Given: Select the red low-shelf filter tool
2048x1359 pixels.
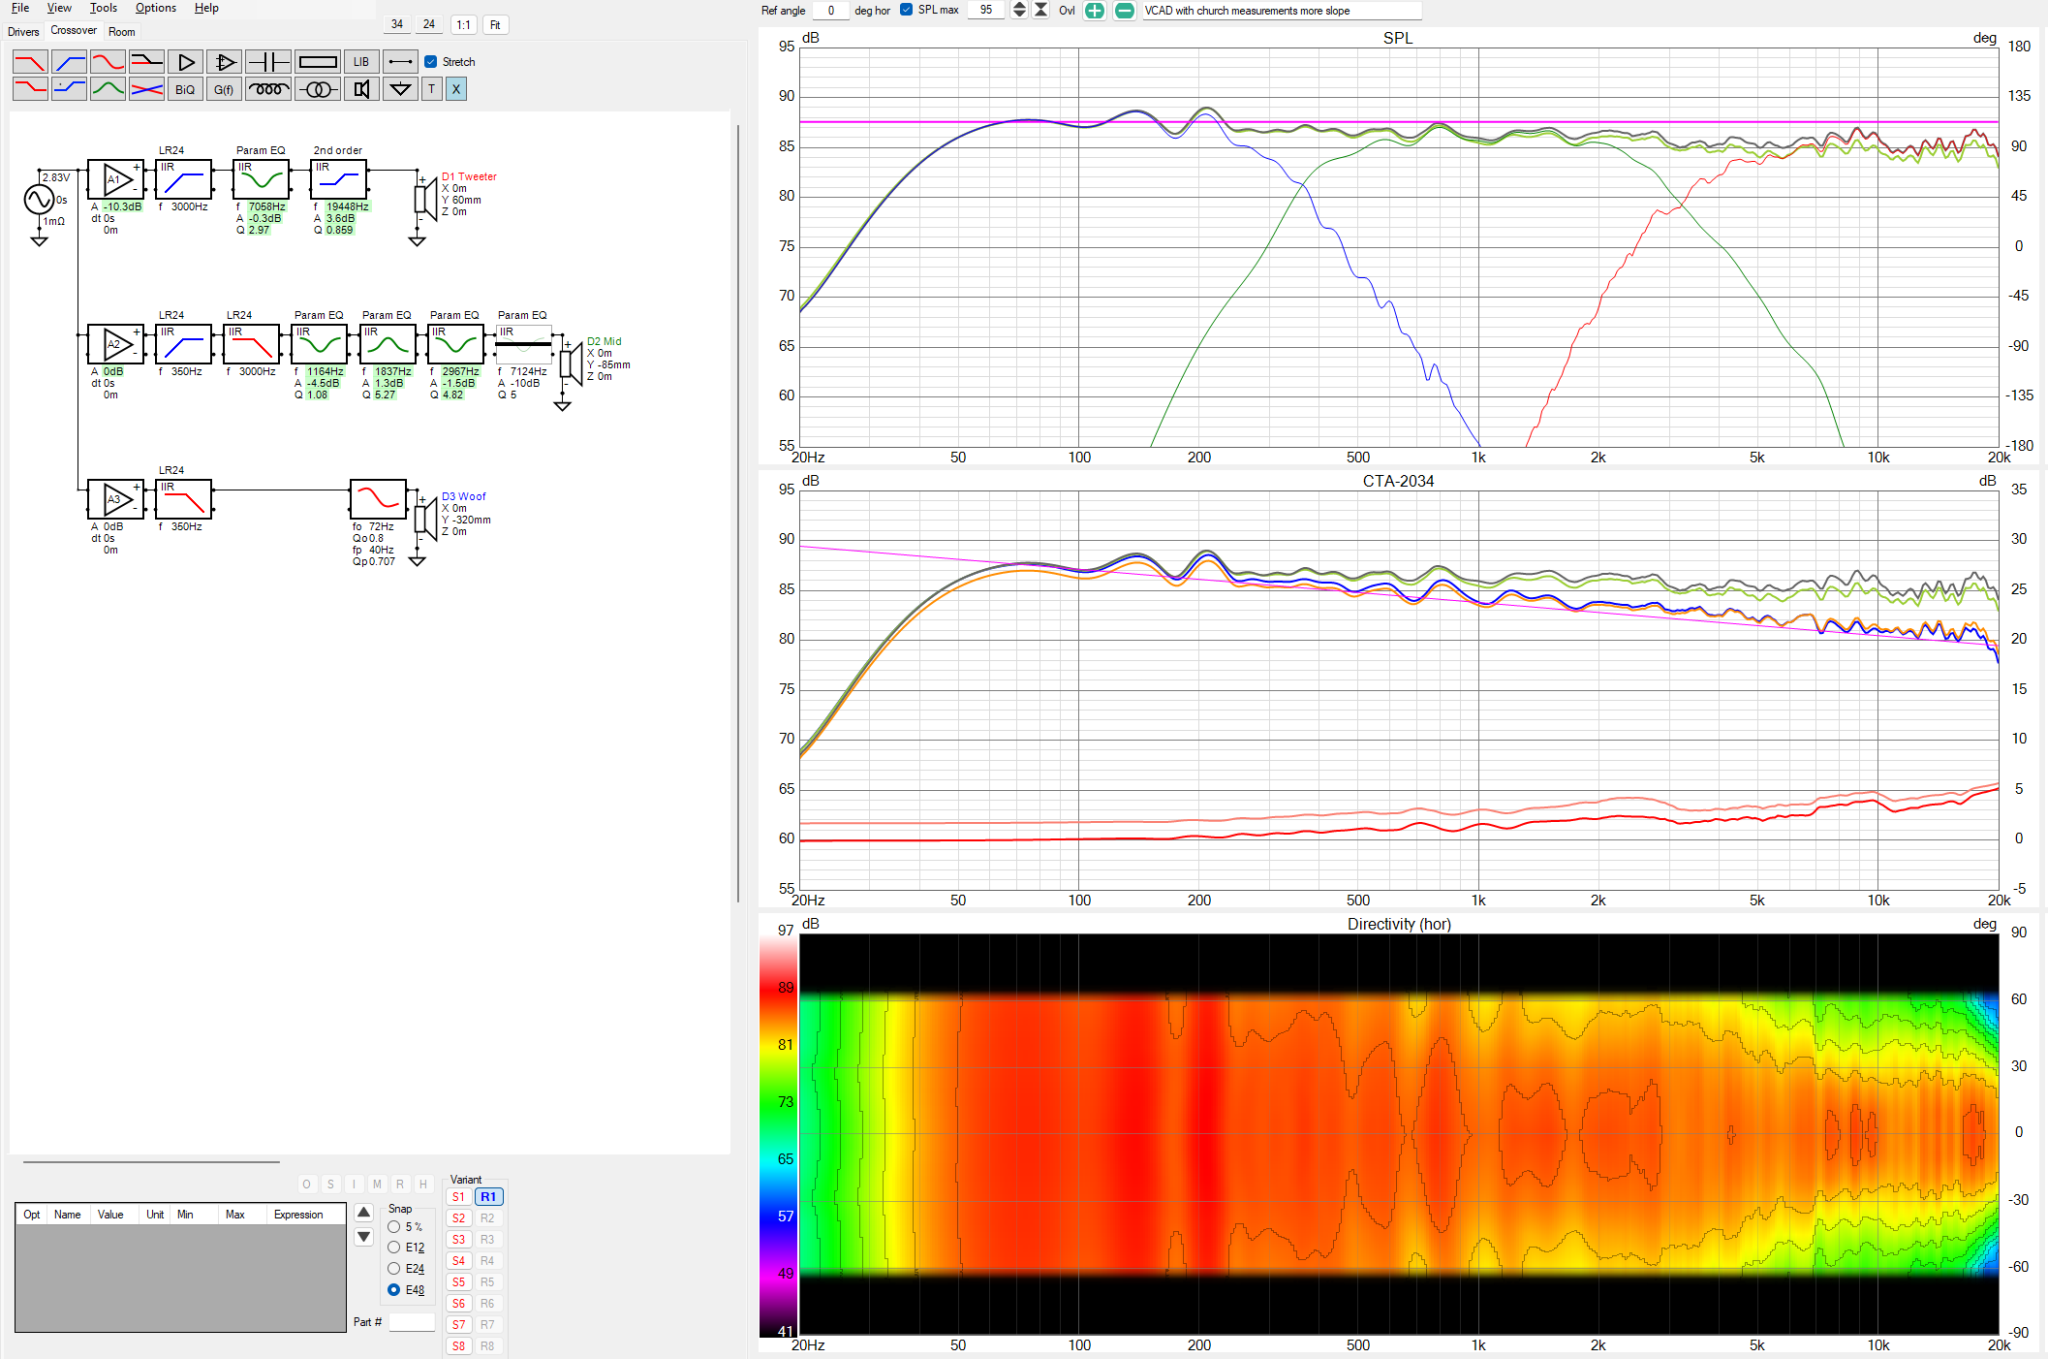Looking at the screenshot, I should coord(30,89).
